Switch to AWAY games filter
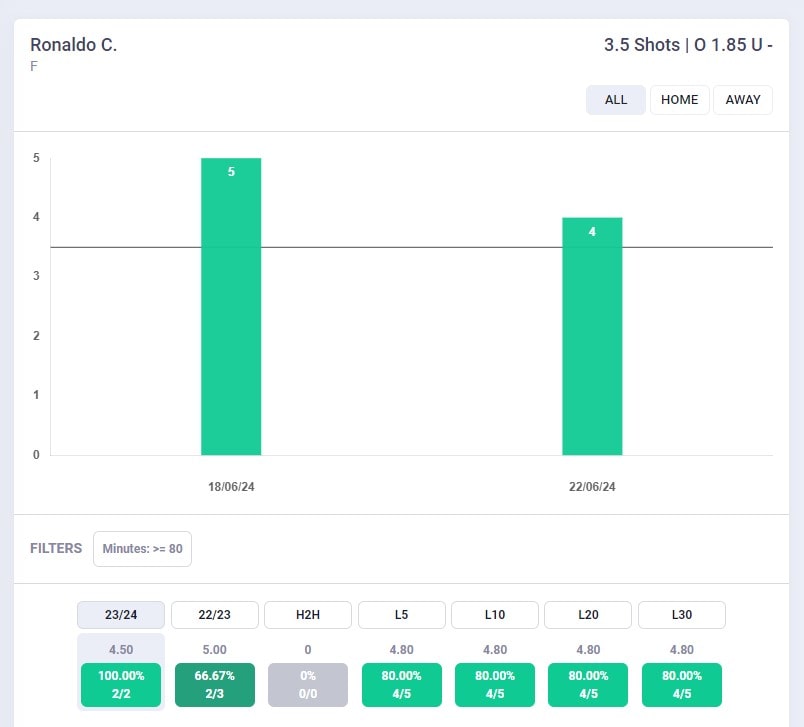 [x=743, y=100]
